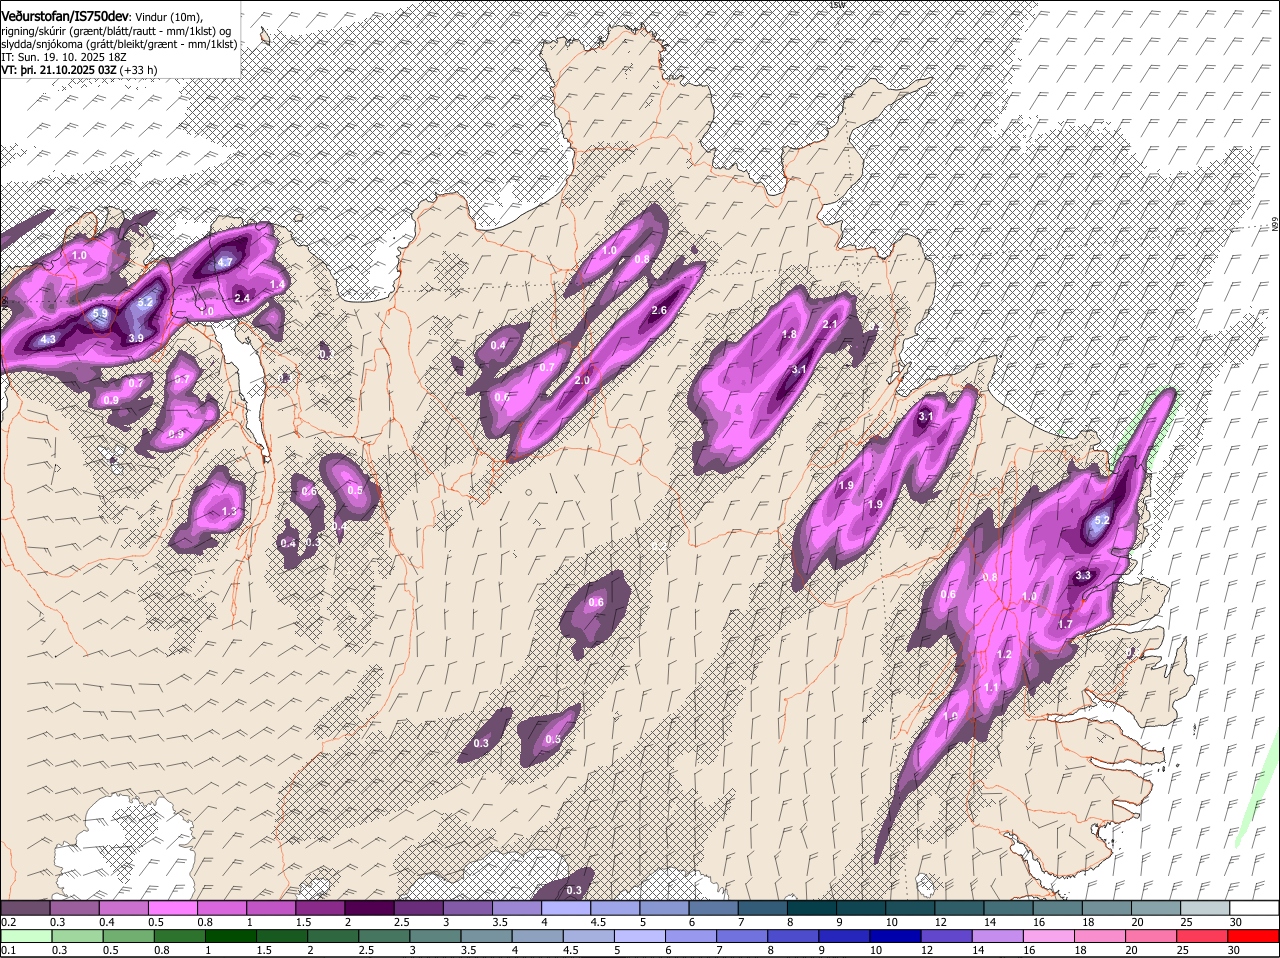The height and width of the screenshot is (958, 1280).
Task: Click the 2.6 snowfall value on the map
Action: 659,311
